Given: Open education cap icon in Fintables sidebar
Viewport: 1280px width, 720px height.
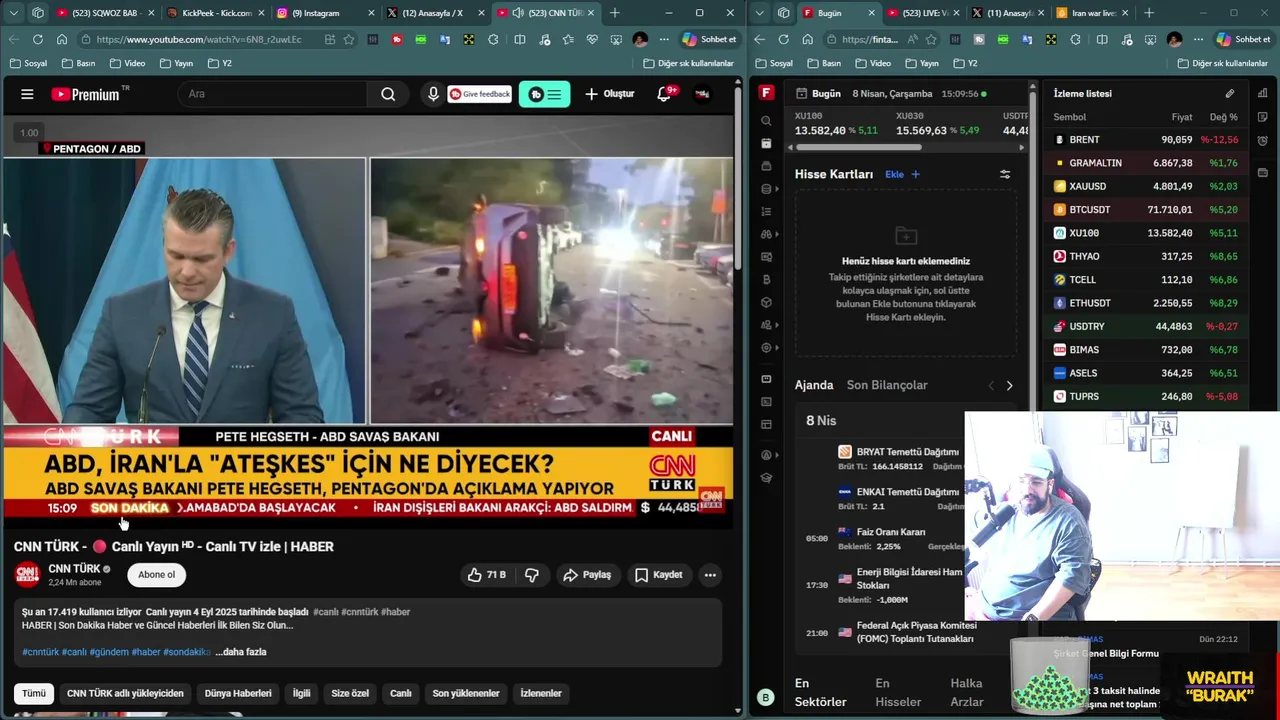Looking at the screenshot, I should (766, 478).
